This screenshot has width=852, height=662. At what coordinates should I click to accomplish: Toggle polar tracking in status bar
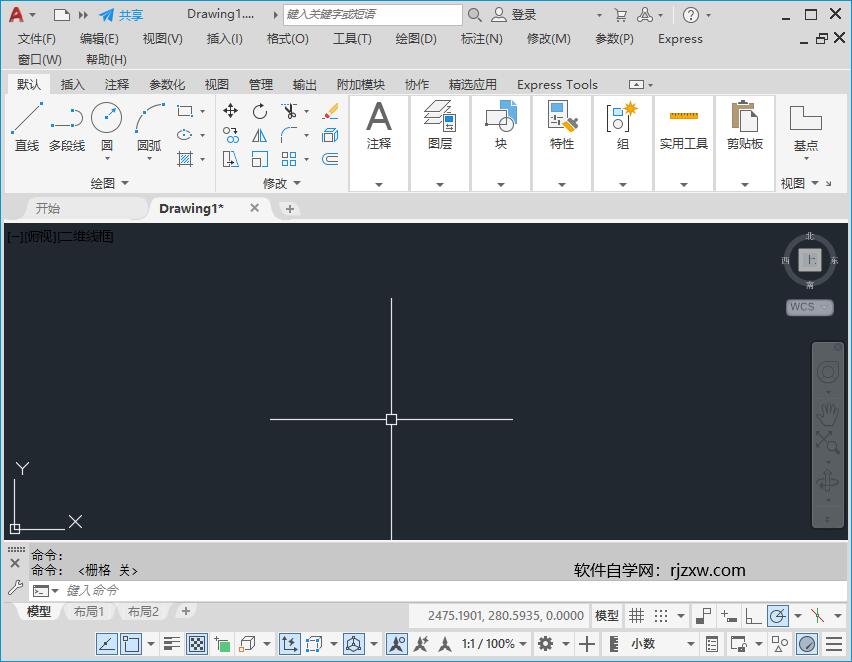point(778,616)
